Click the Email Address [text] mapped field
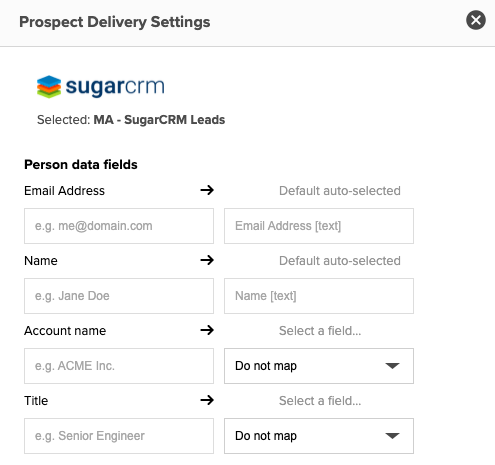Screen dimensions: 495x465 [319, 226]
